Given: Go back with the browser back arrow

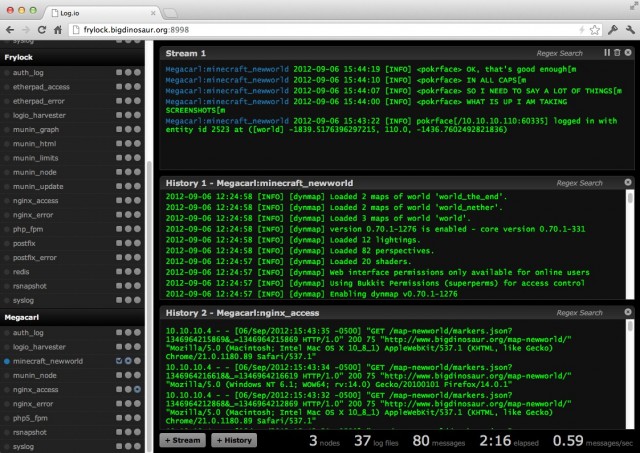Looking at the screenshot, I should [10, 30].
